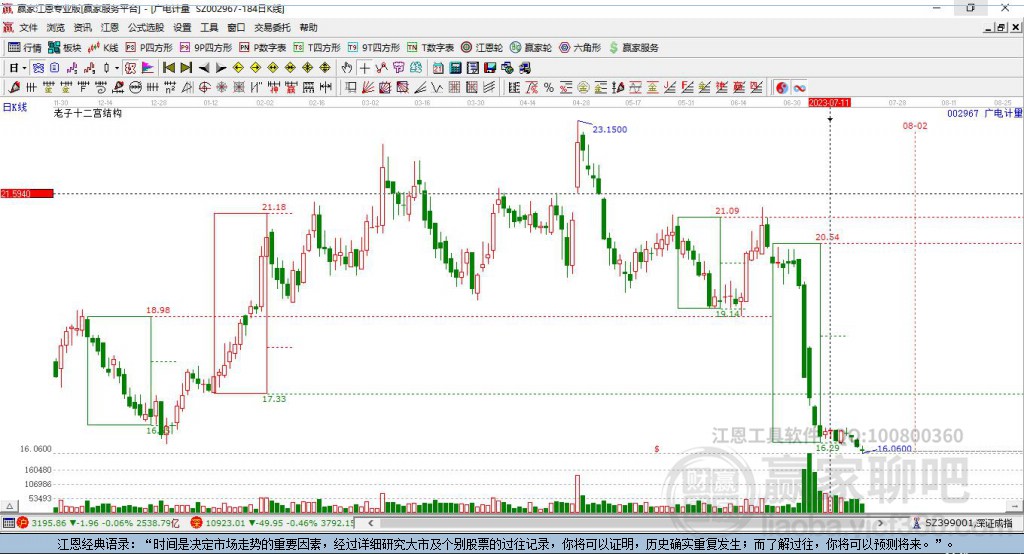1024x554 pixels.
Task: Click the save floppy disk icon
Action: click(490, 68)
